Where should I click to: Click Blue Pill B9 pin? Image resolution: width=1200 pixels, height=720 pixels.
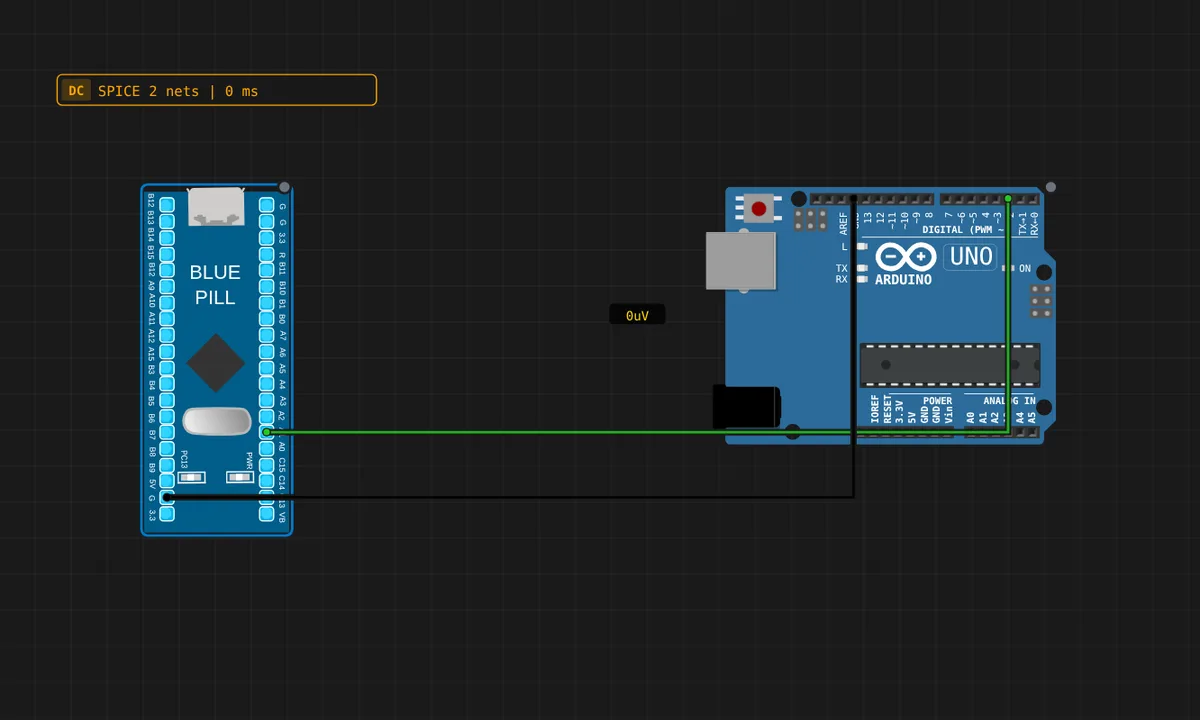point(167,463)
